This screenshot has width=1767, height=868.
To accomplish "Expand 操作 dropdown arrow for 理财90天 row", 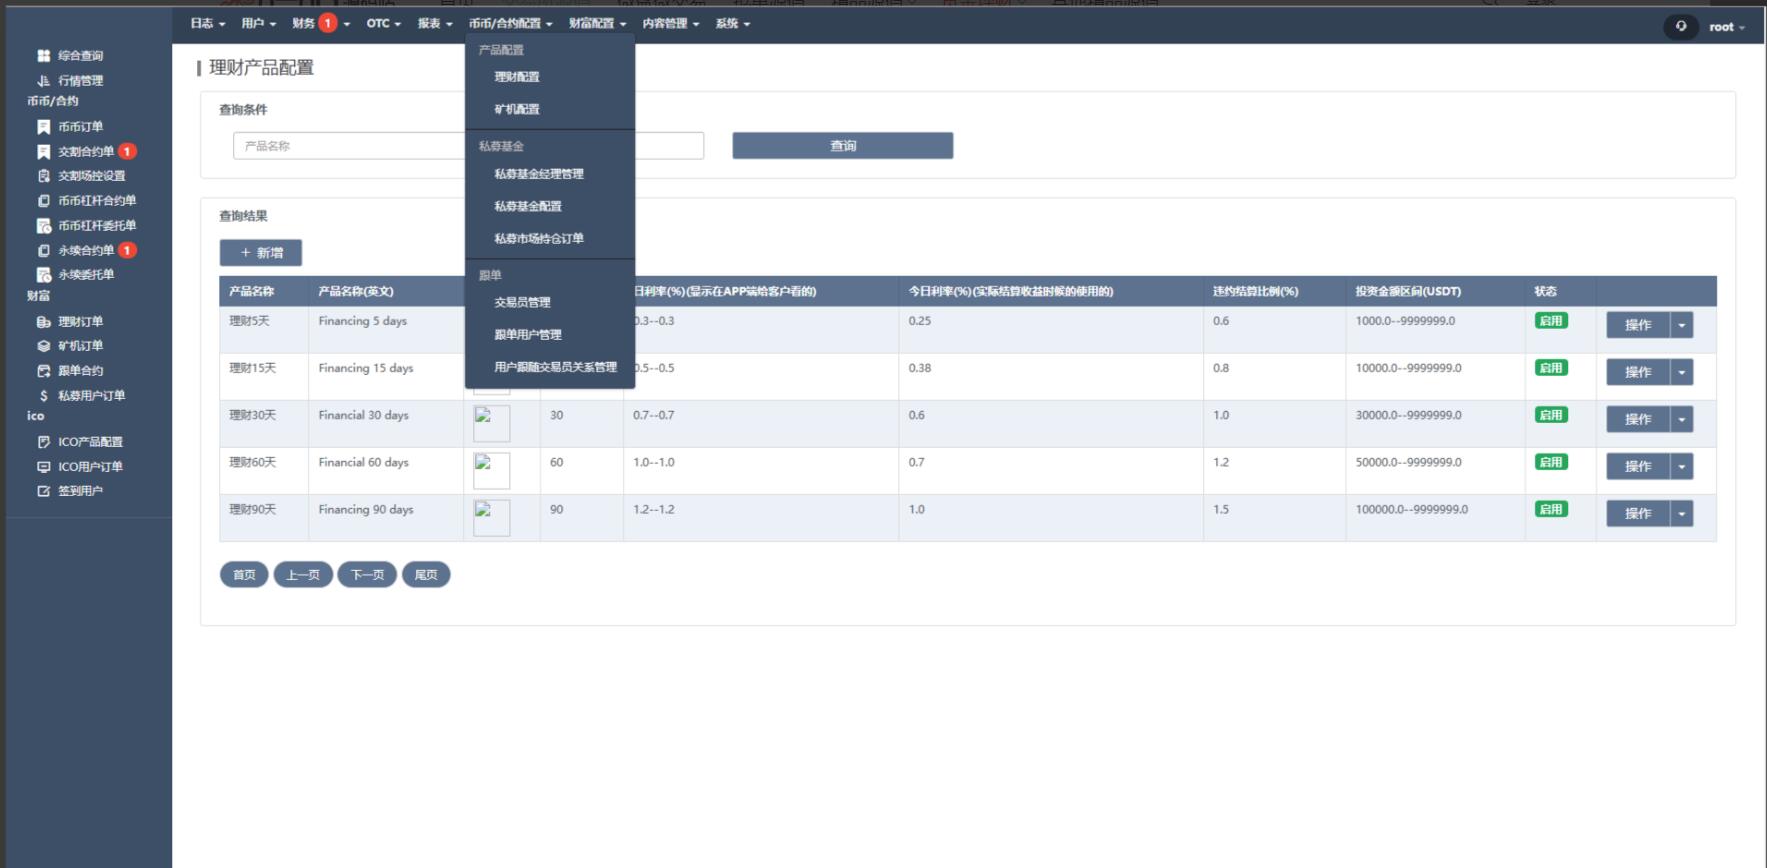I will point(1681,514).
